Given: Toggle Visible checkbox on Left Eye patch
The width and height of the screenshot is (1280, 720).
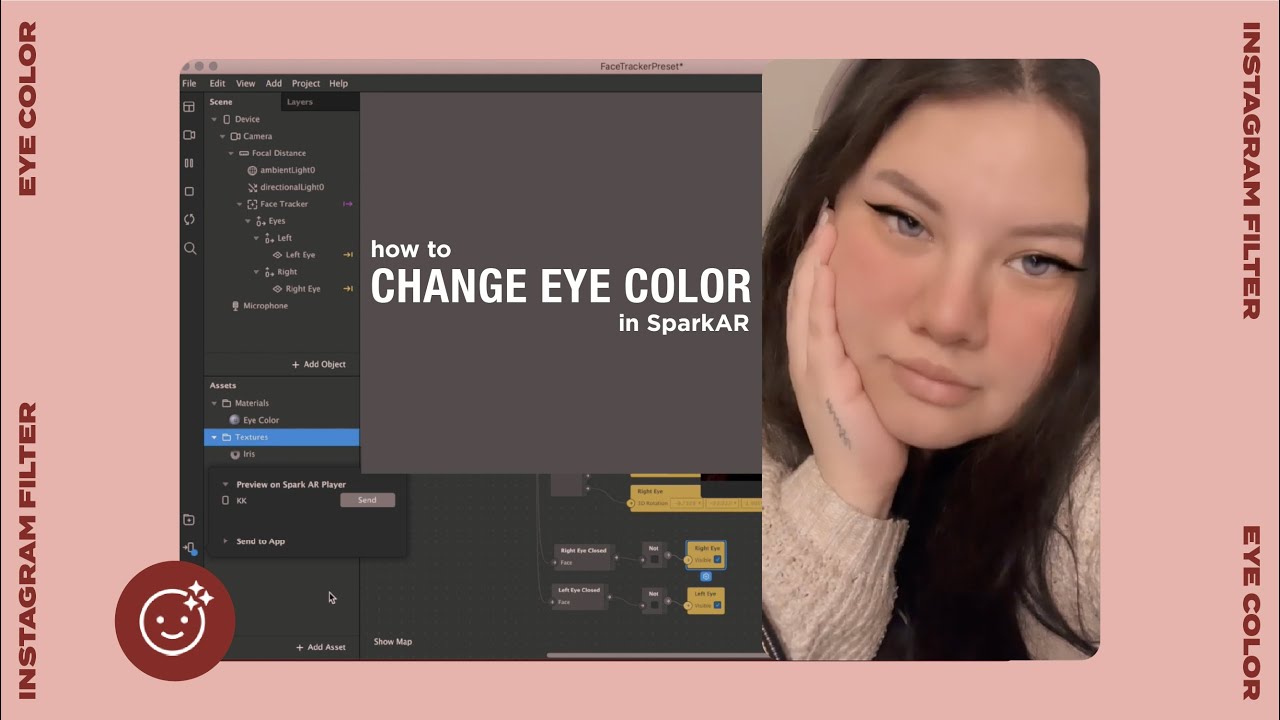Looking at the screenshot, I should click(x=717, y=605).
